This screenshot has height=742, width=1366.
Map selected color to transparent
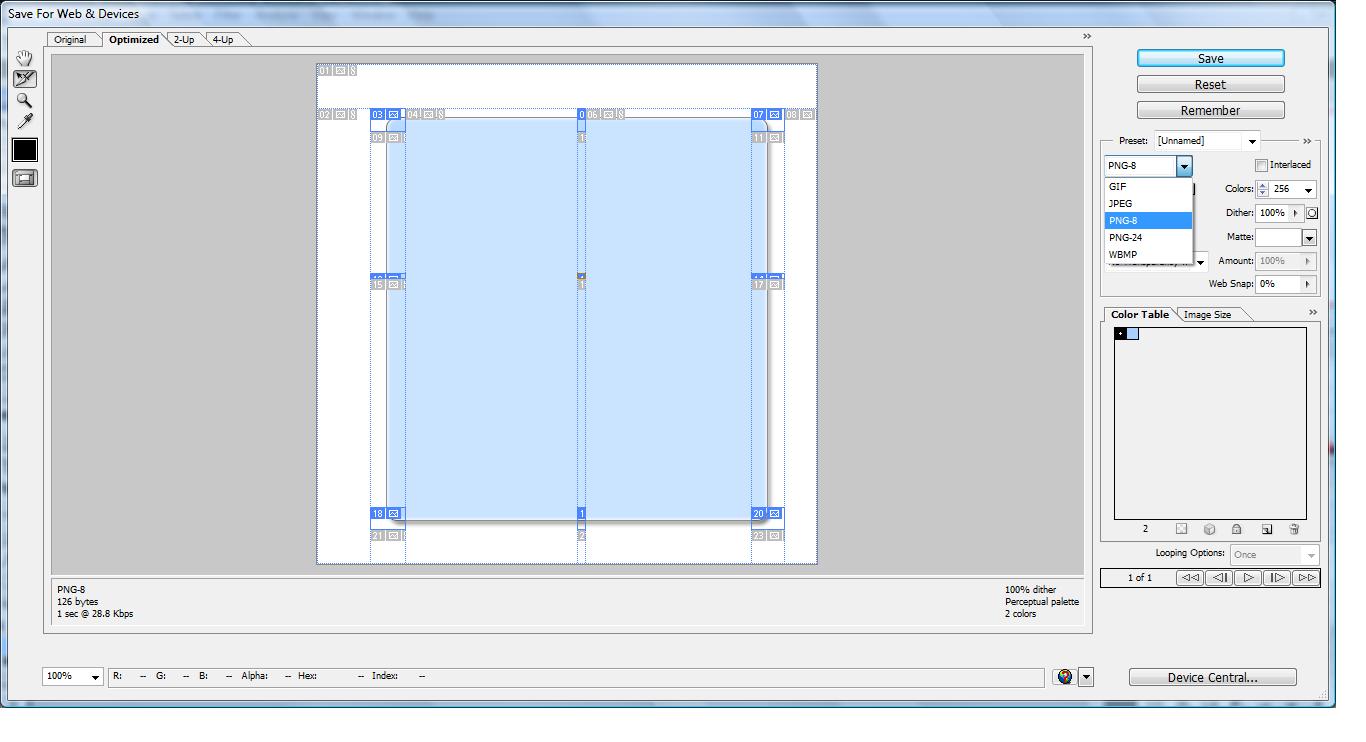tap(1182, 529)
